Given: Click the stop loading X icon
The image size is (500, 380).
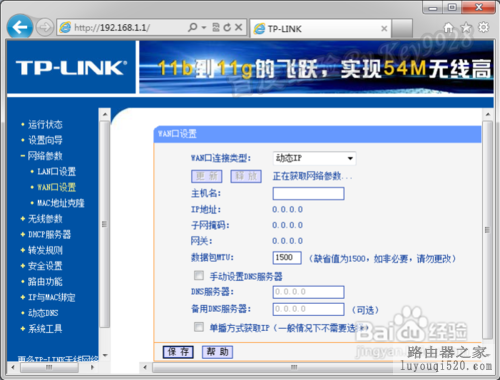Looking at the screenshot, I should click(238, 27).
